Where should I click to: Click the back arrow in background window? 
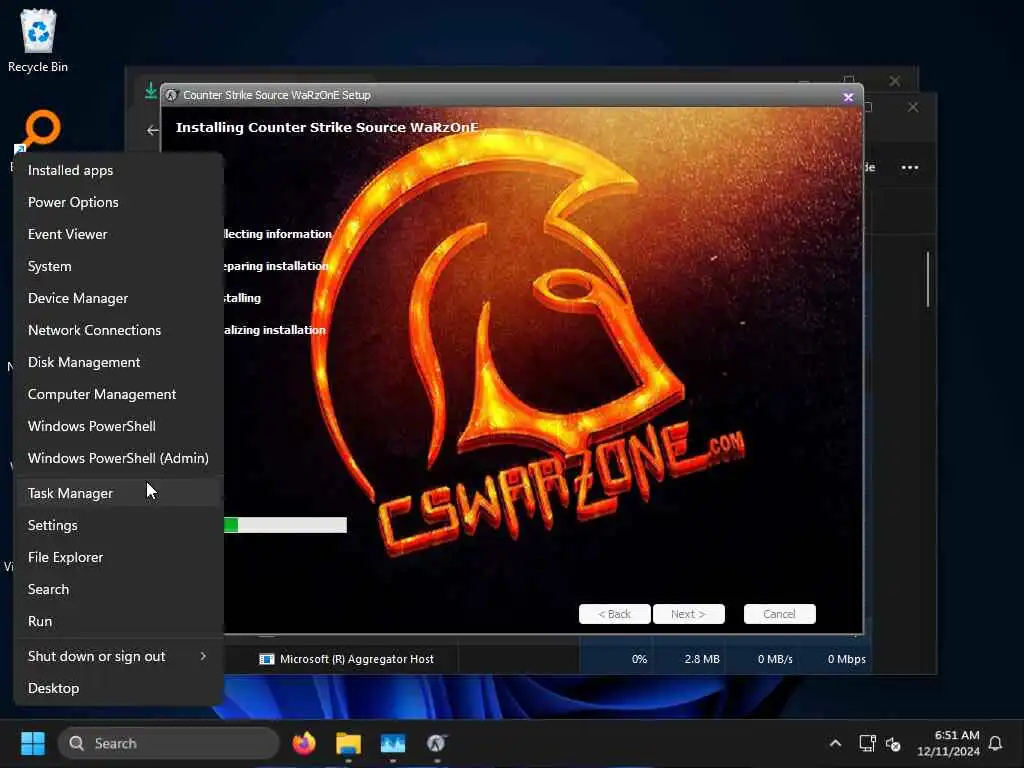pos(153,131)
